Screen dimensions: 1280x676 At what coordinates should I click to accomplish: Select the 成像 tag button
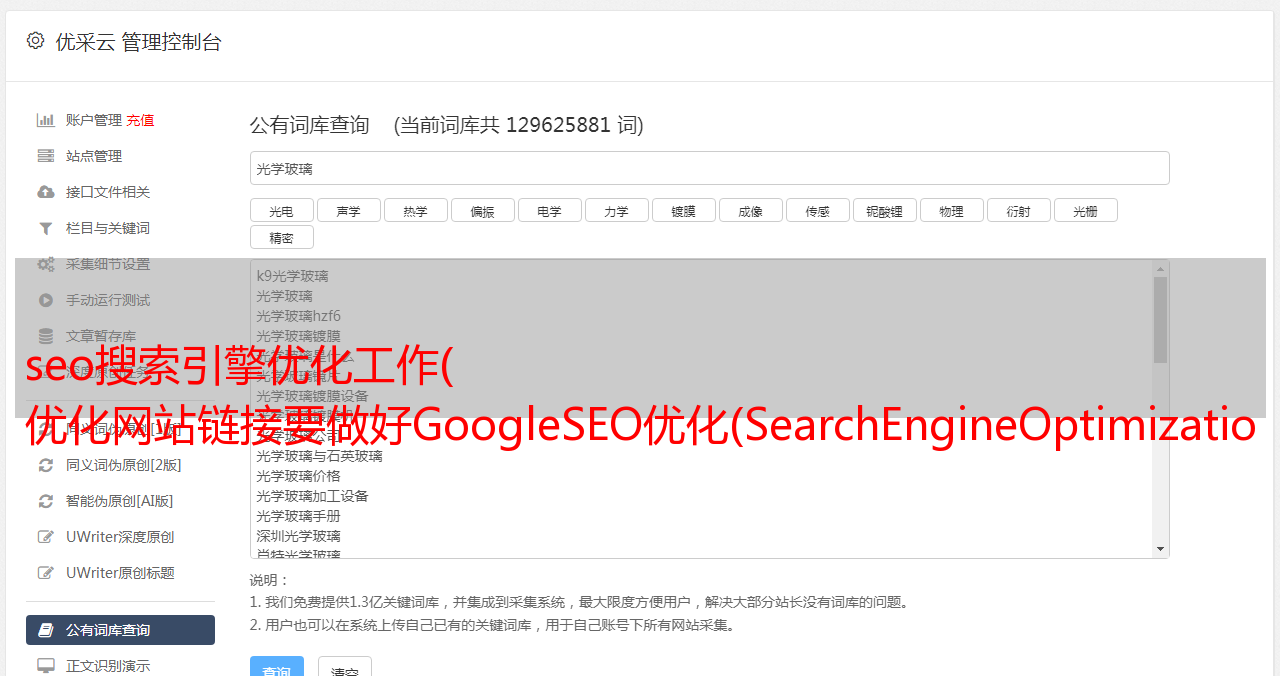[751, 211]
